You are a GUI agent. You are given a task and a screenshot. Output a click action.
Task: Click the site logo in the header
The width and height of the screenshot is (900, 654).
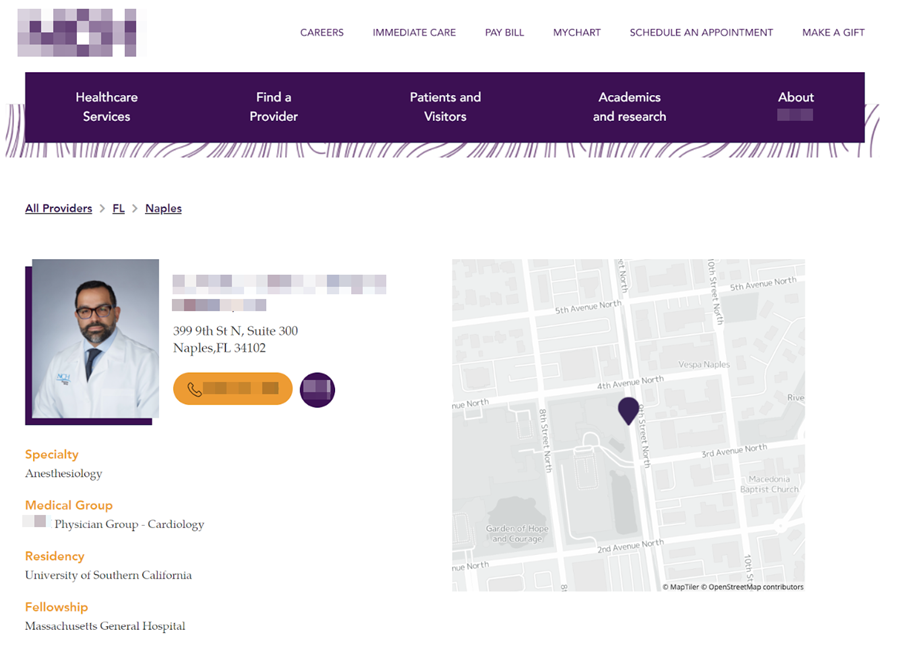[x=78, y=32]
